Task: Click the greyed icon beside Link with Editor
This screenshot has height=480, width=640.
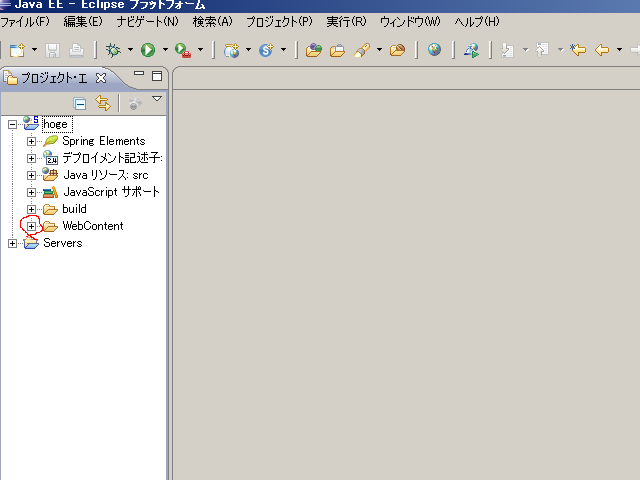Action: 135,104
